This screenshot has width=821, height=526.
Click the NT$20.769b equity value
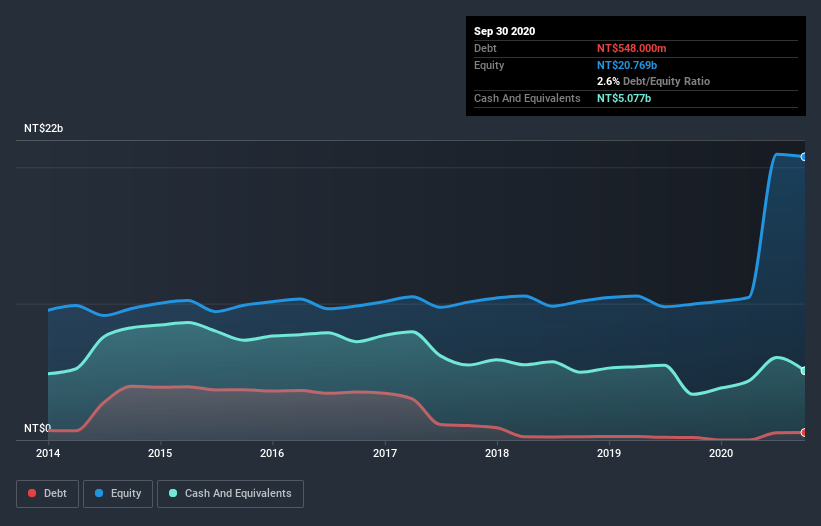point(627,65)
